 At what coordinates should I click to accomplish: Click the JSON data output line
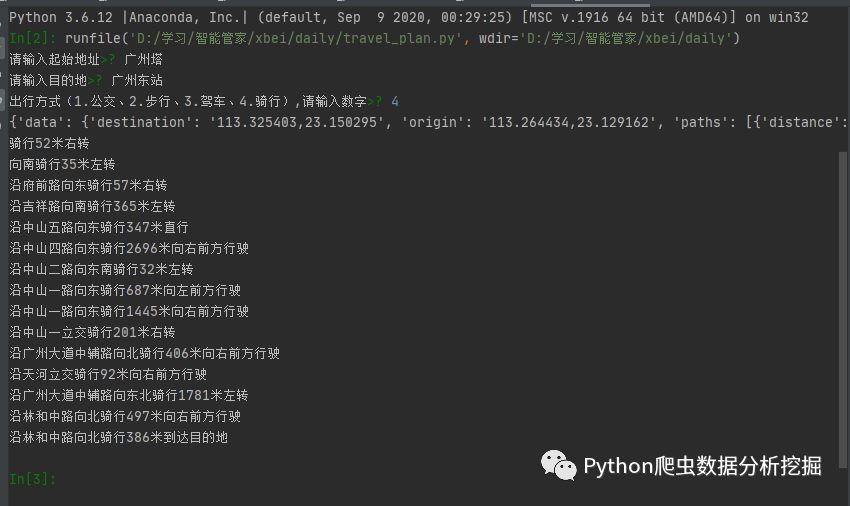(x=428, y=122)
